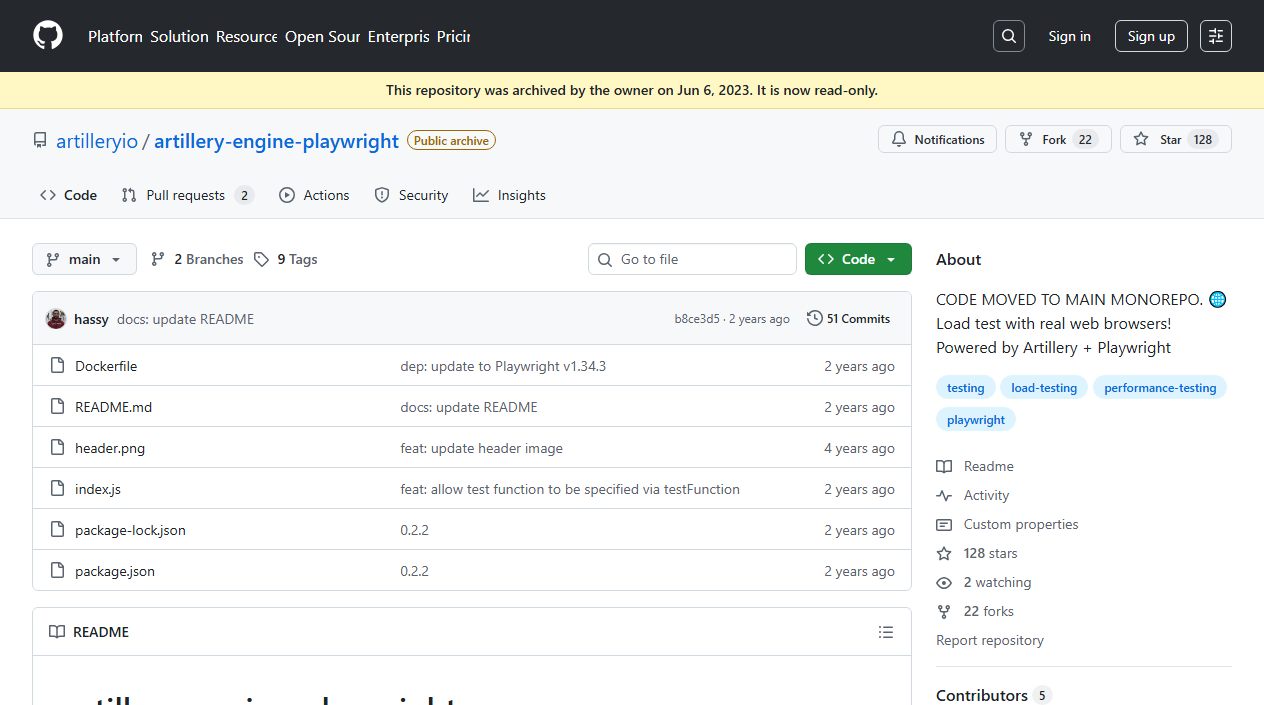Click the Custom properties icon
The image size is (1264, 705).
point(944,524)
